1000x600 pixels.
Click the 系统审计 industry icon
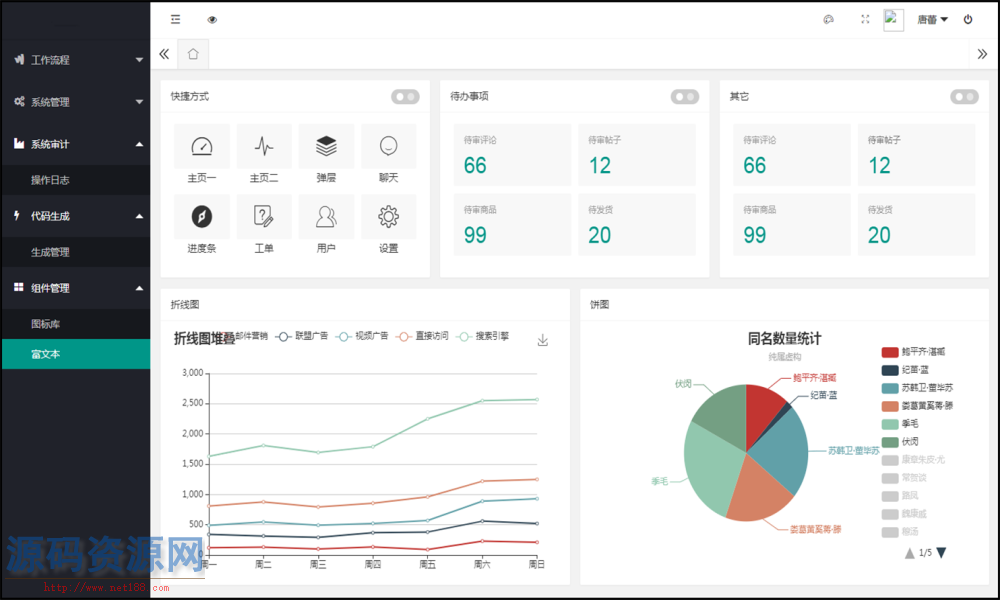19,143
